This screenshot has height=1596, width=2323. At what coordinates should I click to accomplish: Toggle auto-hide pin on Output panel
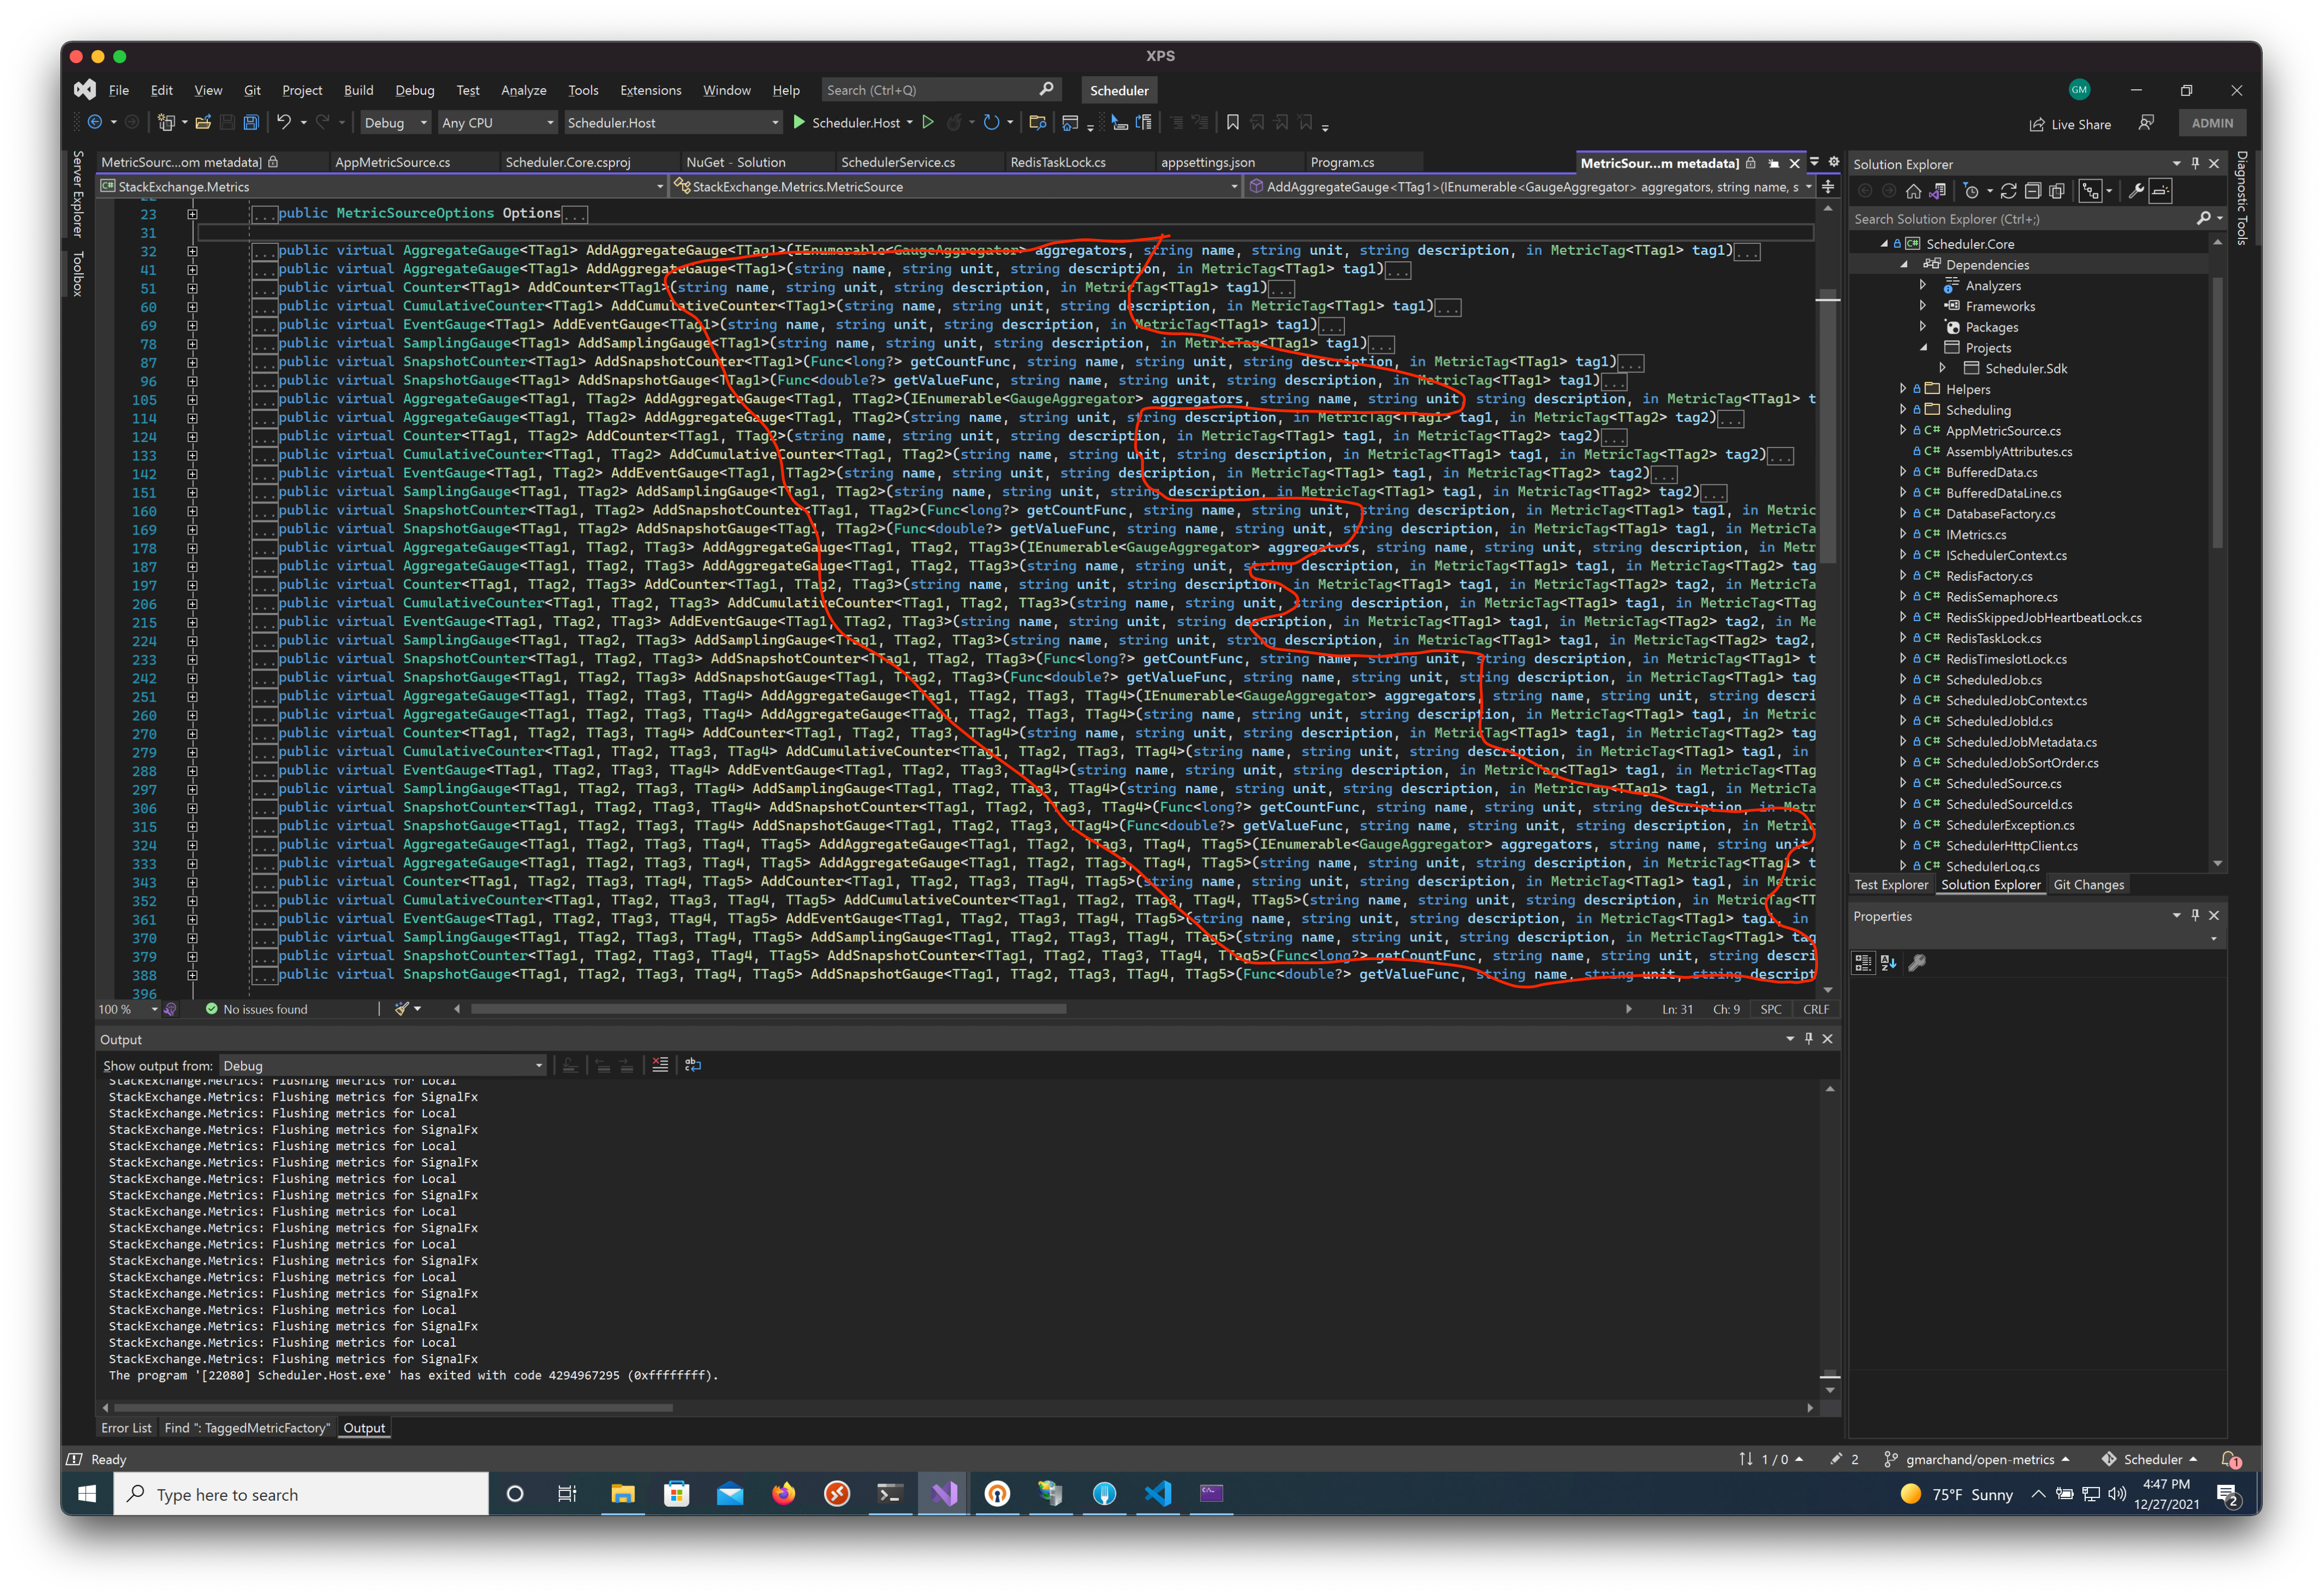pos(1808,1039)
